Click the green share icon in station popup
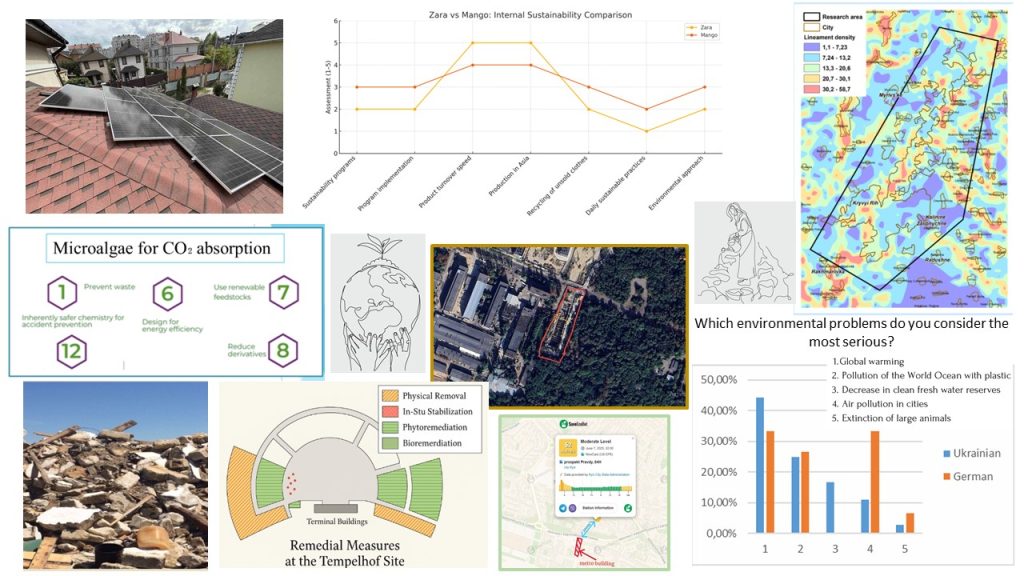 coord(627,507)
